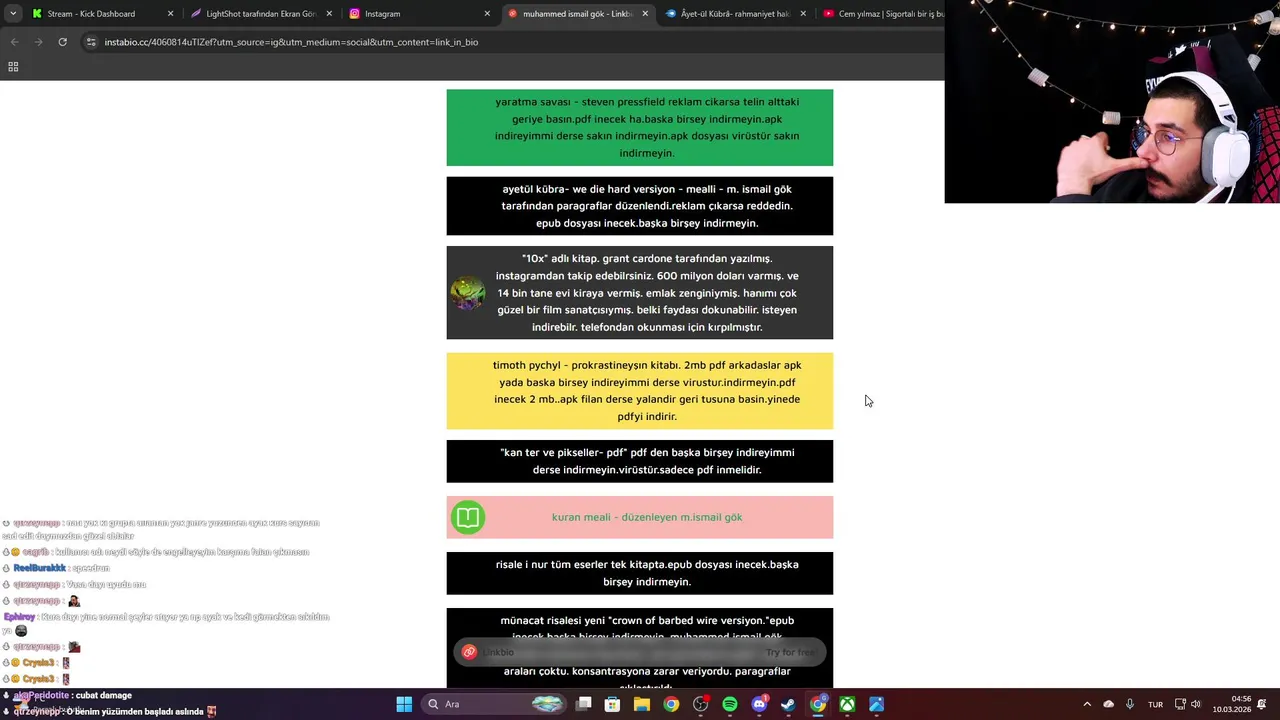
Task: Switch to the Stream - Kick Dashboard tab
Action: click(101, 14)
